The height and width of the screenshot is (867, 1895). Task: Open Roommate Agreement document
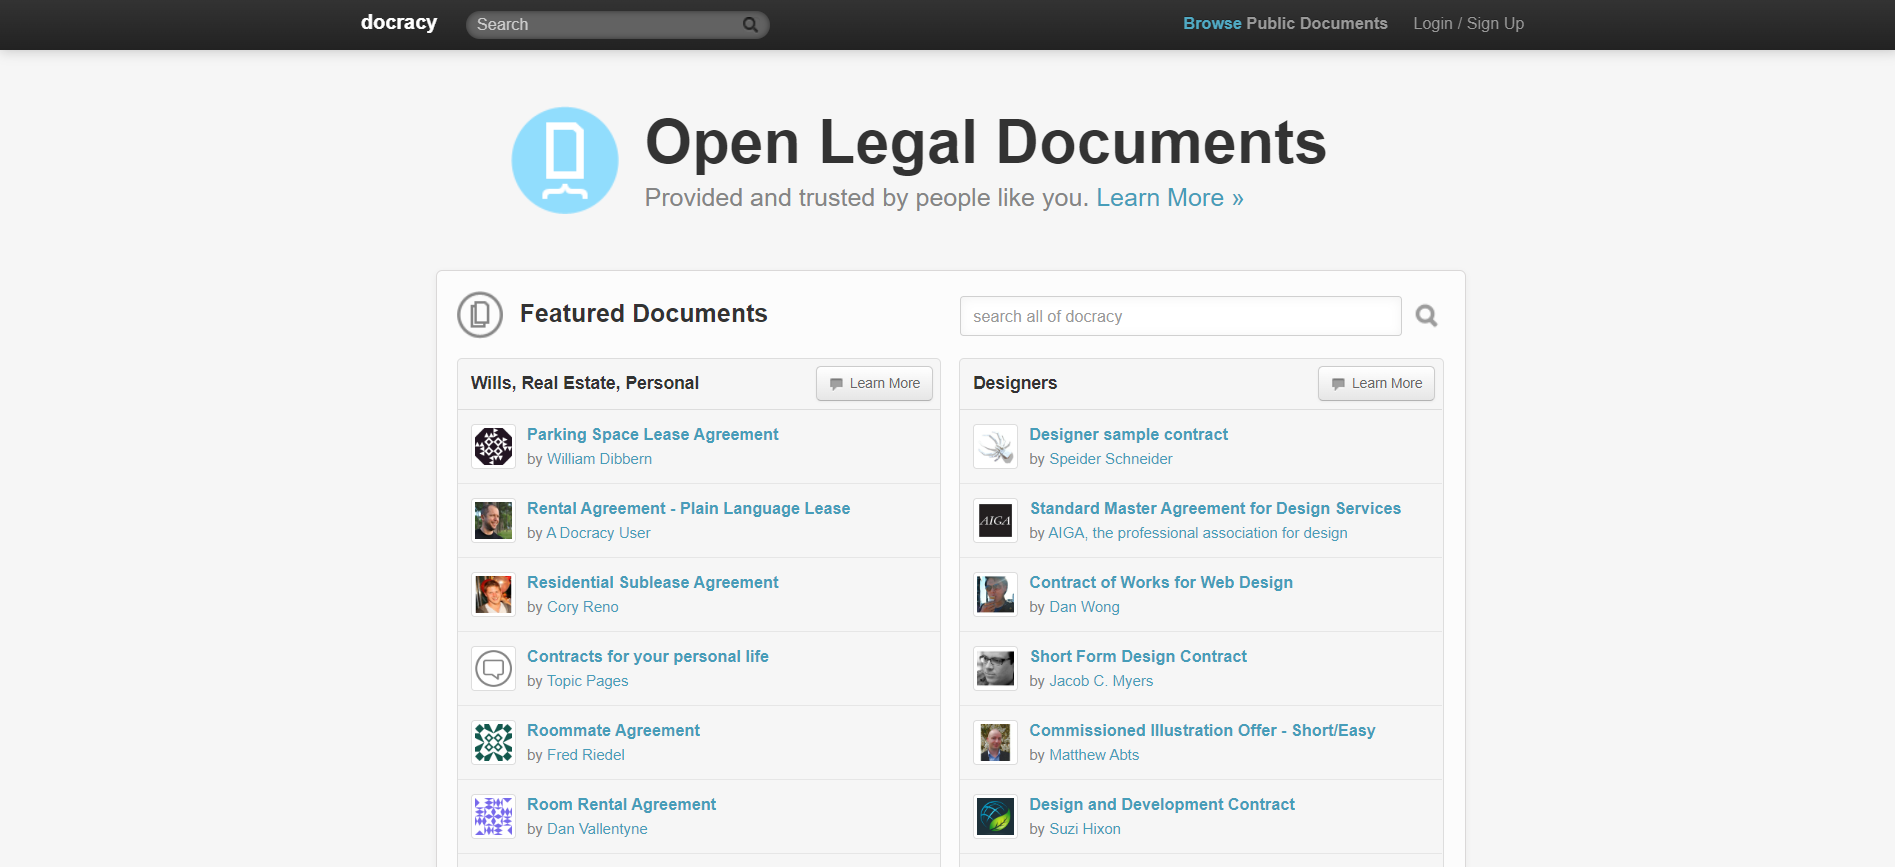pyautogui.click(x=613, y=730)
